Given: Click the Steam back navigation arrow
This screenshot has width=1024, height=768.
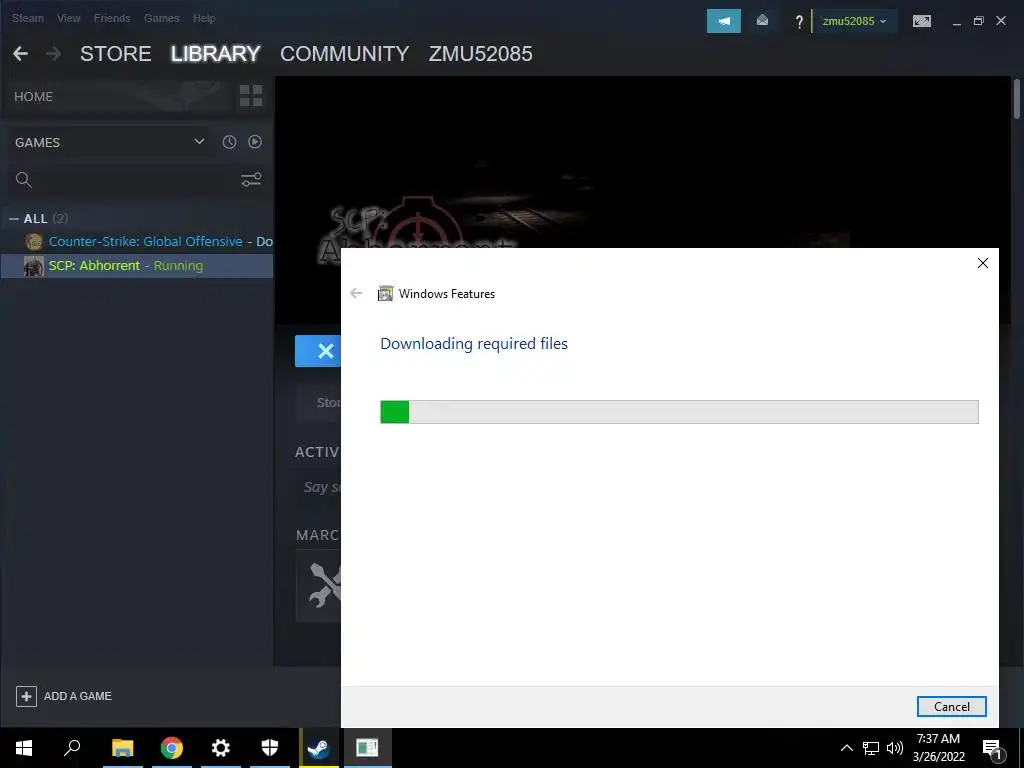Looking at the screenshot, I should pyautogui.click(x=20, y=54).
